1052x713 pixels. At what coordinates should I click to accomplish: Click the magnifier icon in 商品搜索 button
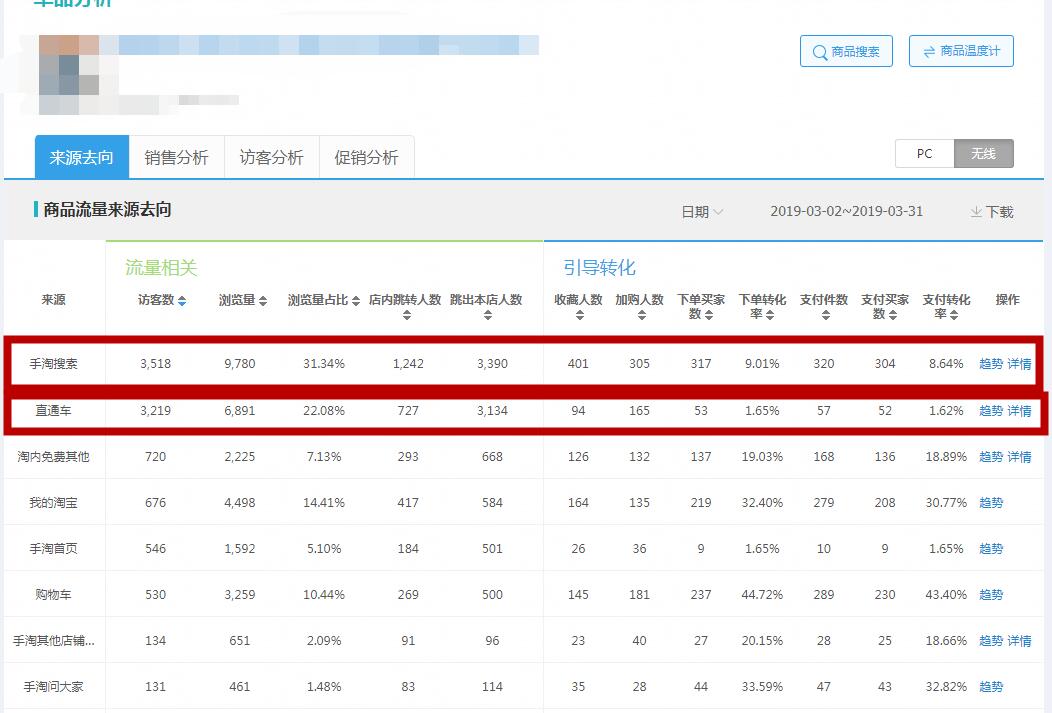tap(817, 51)
